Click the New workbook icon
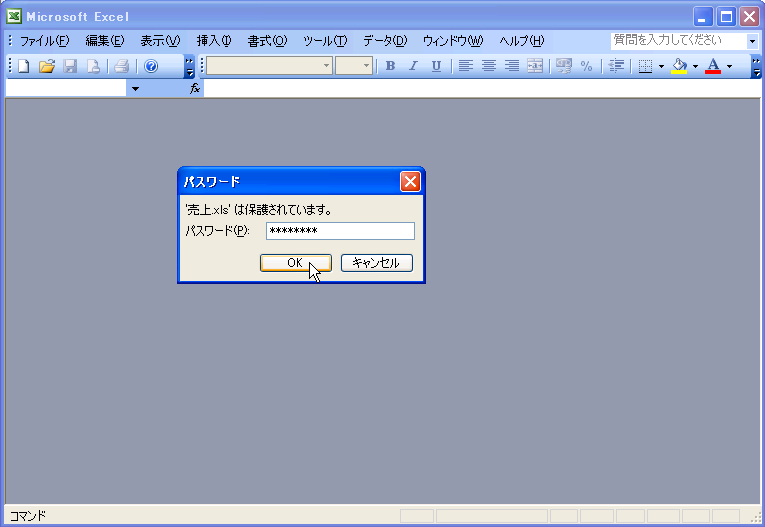The width and height of the screenshot is (765, 527). pos(23,66)
